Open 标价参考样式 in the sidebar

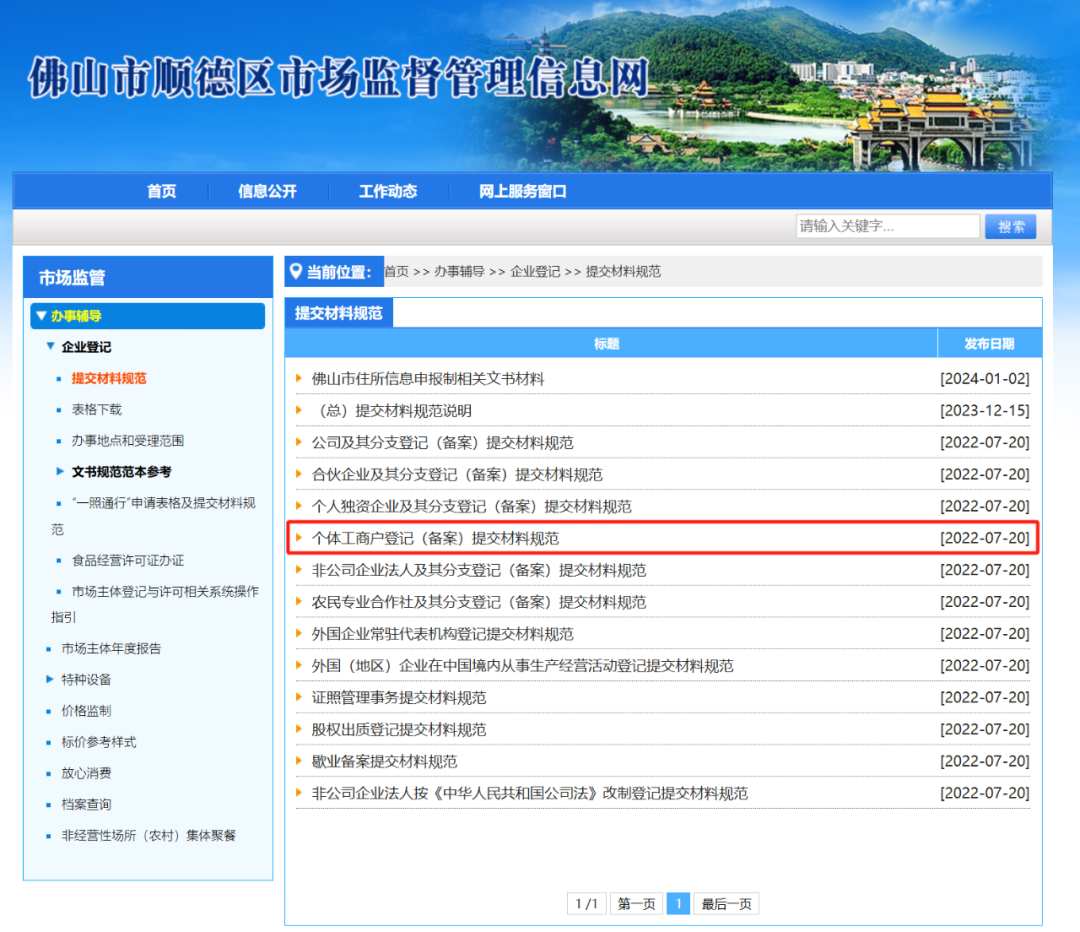pyautogui.click(x=98, y=742)
